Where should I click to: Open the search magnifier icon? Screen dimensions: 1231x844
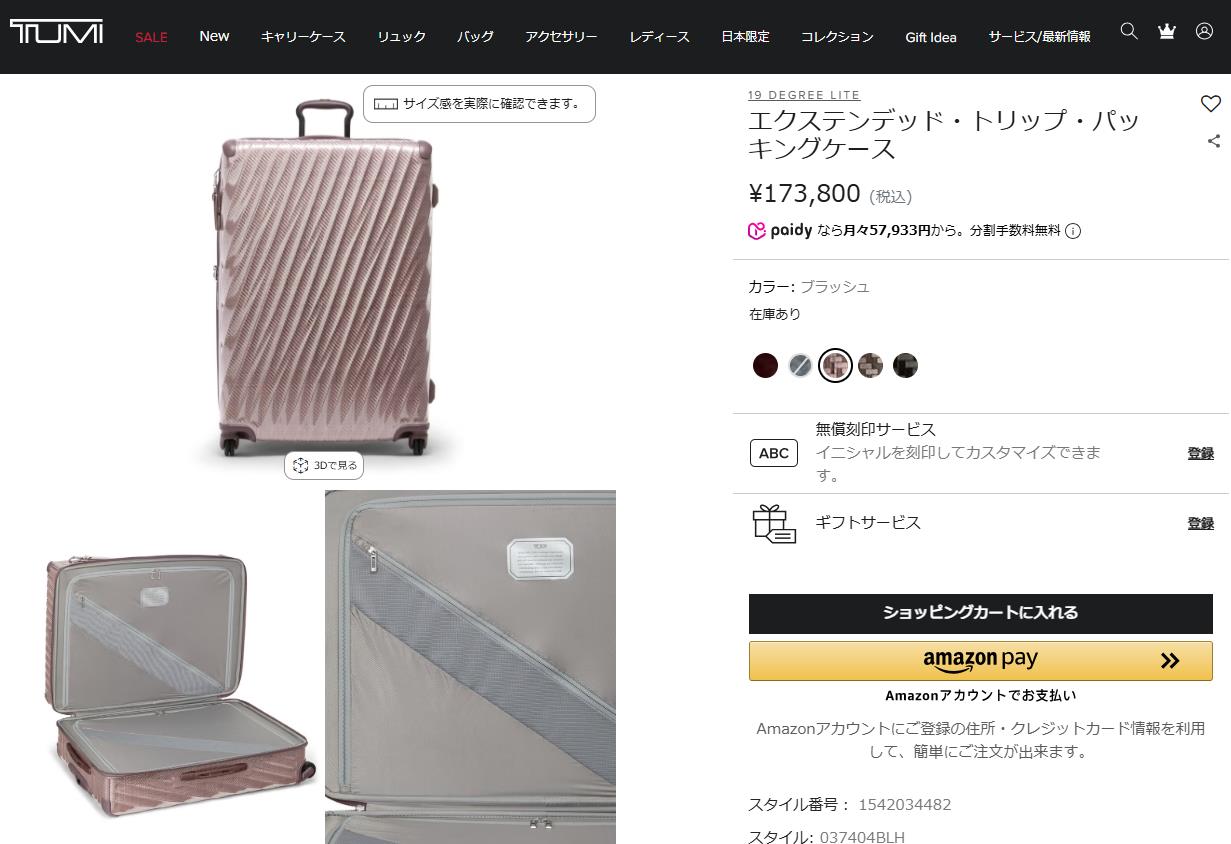click(x=1129, y=31)
